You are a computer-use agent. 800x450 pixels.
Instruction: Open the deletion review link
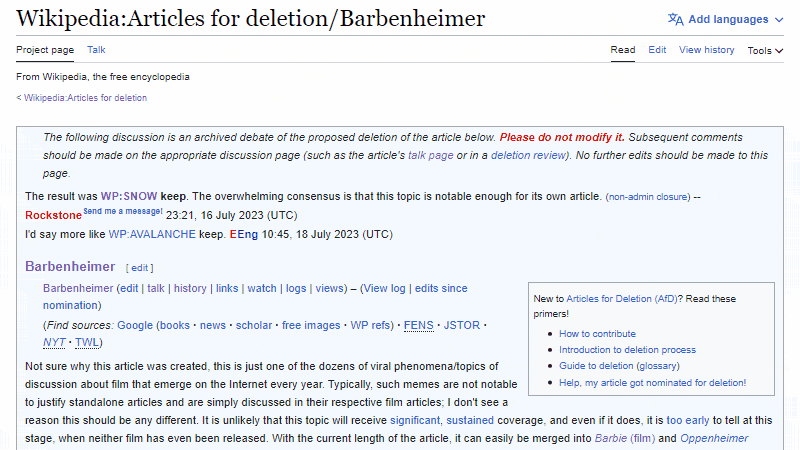pyautogui.click(x=528, y=155)
